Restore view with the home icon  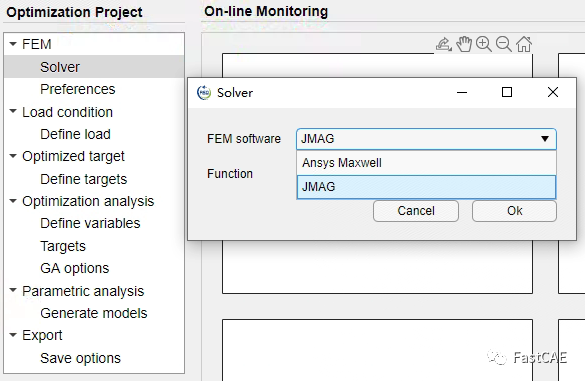[x=524, y=44]
